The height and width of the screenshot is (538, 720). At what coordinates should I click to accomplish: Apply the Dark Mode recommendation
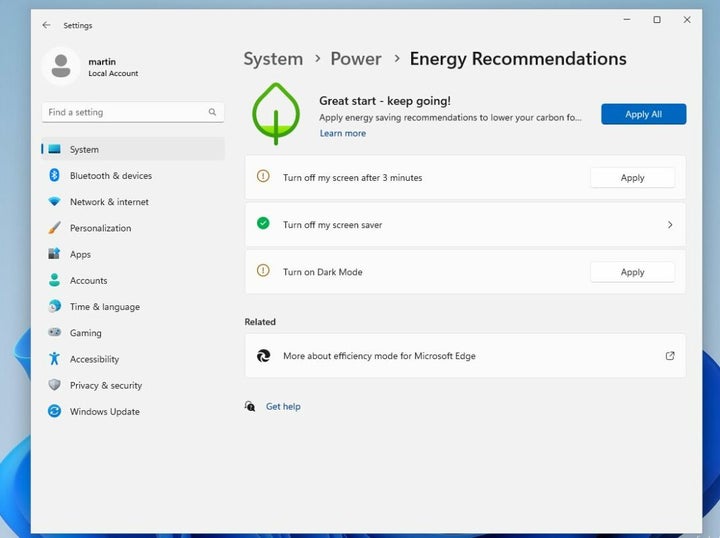coord(632,272)
